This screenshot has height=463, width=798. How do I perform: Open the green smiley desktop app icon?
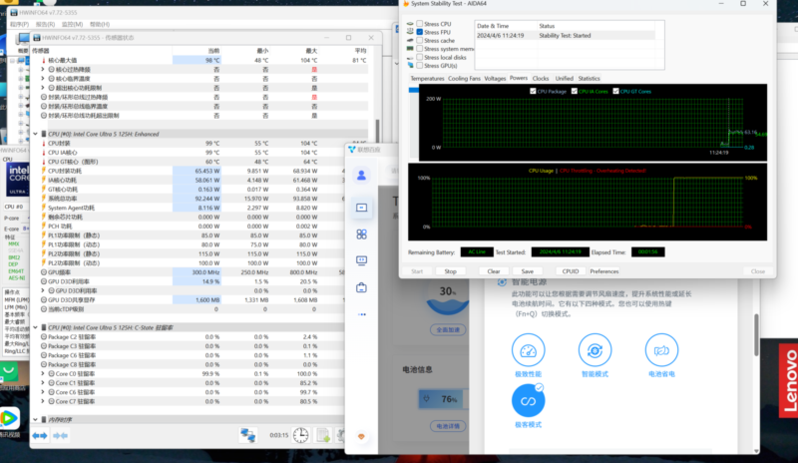click(x=8, y=372)
